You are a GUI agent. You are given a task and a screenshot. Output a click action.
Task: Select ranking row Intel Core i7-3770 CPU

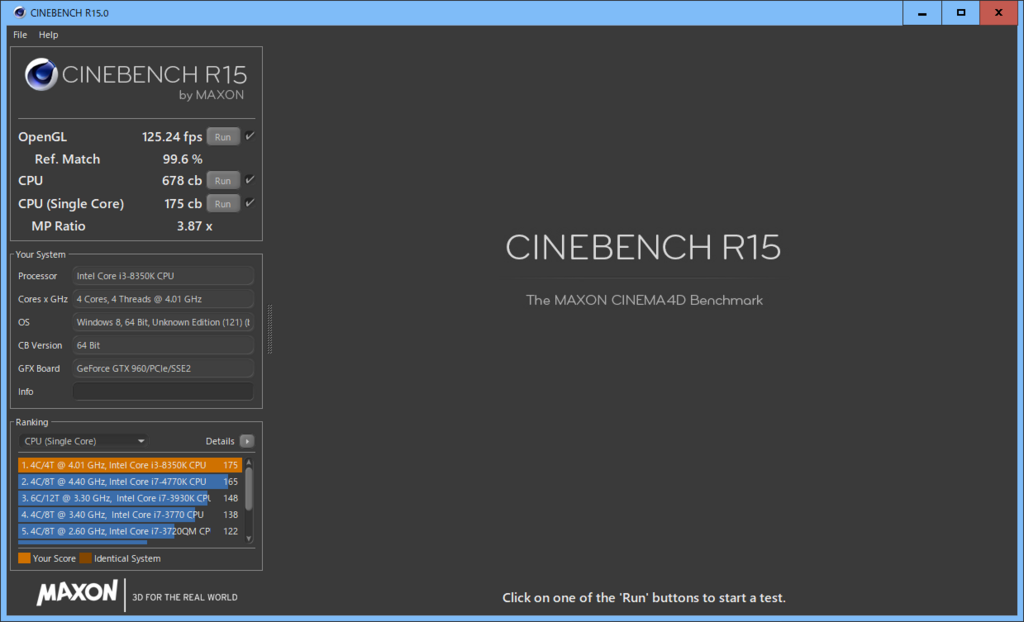pos(130,515)
